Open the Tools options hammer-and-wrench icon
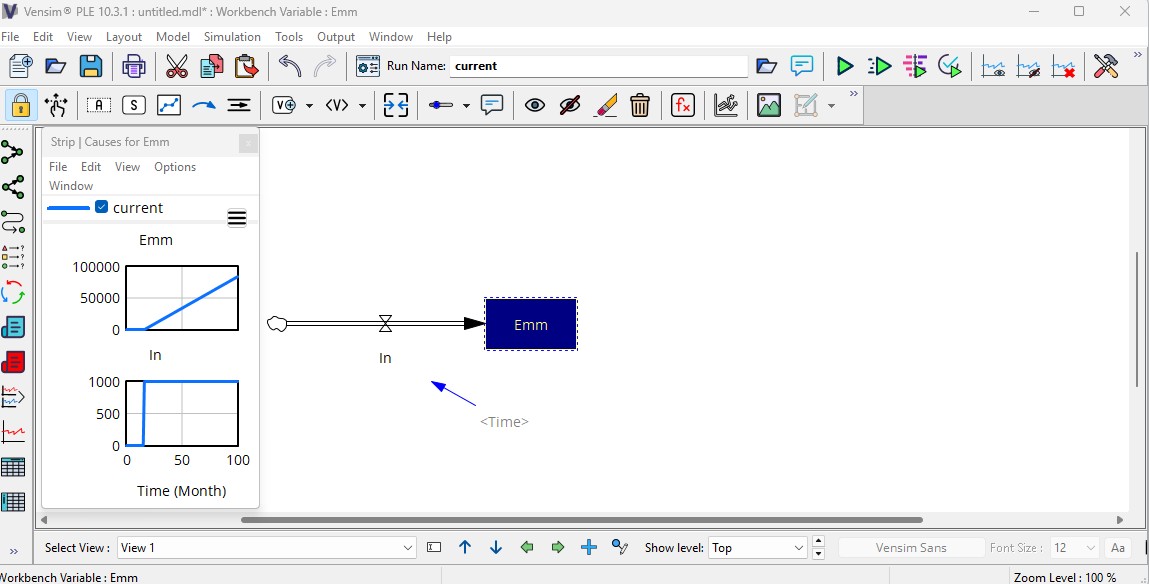The image size is (1149, 584). click(x=1106, y=66)
